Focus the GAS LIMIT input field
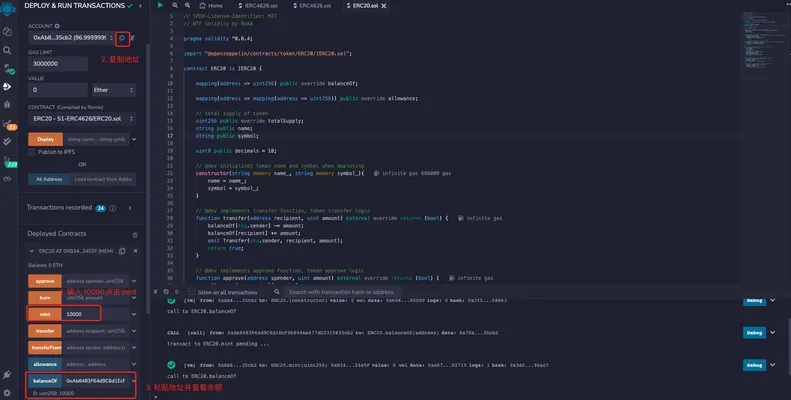Screen dimensions: 791x400 click(58, 64)
